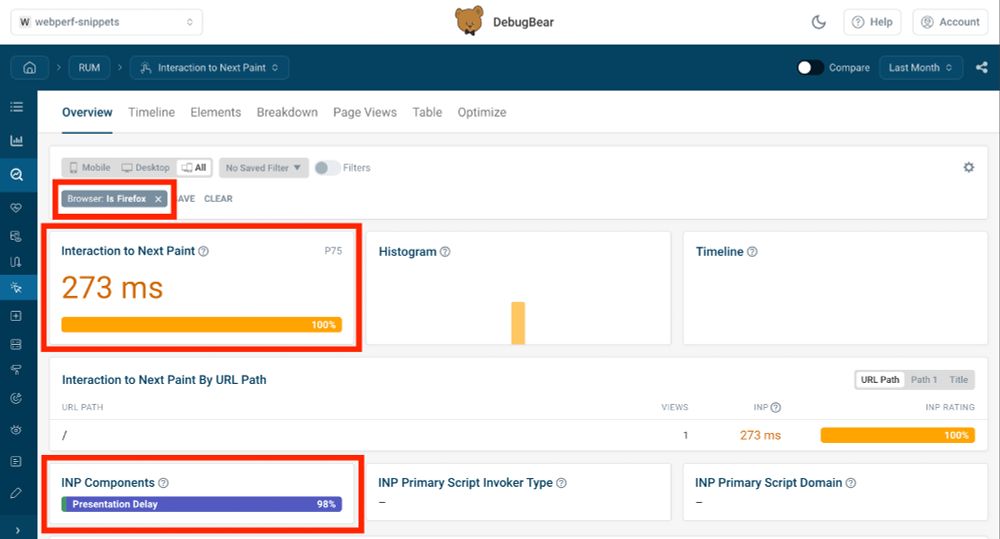Screen dimensions: 1000x539
Task: Click the plus-square sidebar icon
Action: pyautogui.click(x=17, y=316)
